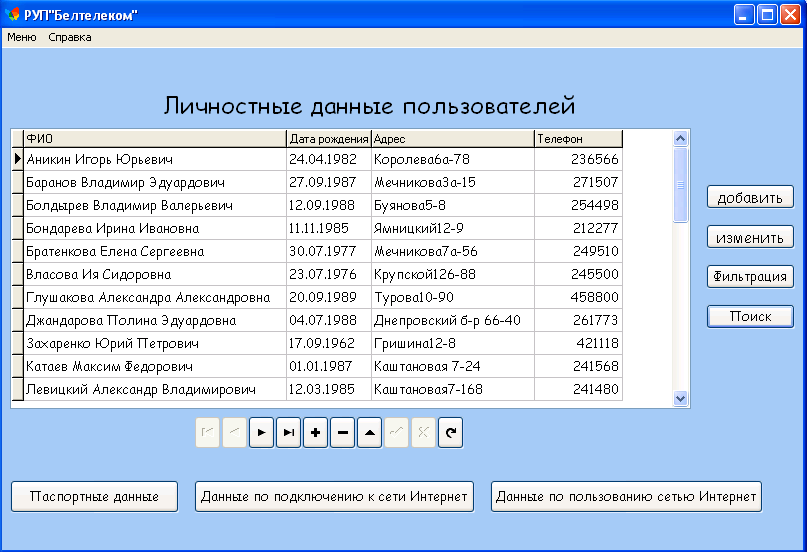
Task: Click the Beltelecom app icon in title bar
Action: 12,14
